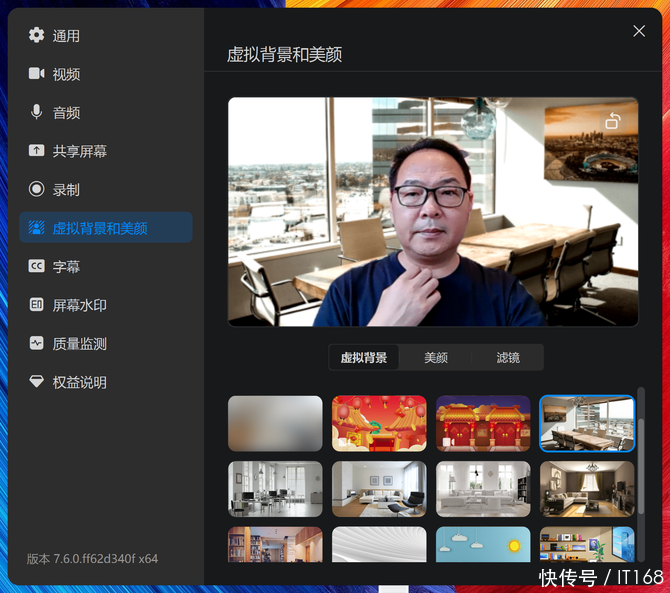Click the 权益说明 diamond icon
This screenshot has height=593, width=670.
tap(37, 382)
